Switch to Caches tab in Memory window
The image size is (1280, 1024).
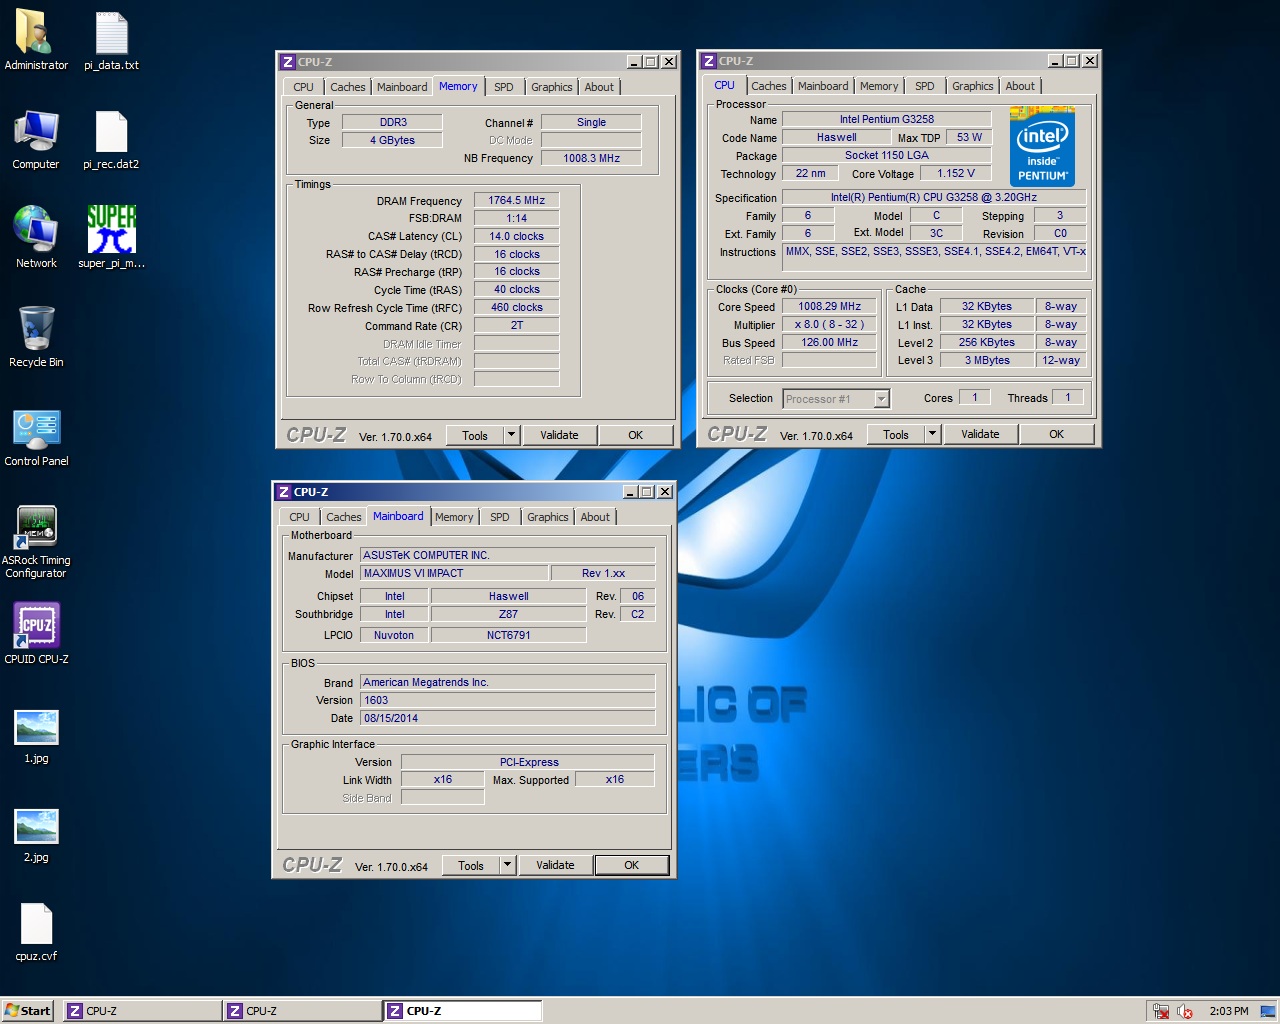click(347, 87)
